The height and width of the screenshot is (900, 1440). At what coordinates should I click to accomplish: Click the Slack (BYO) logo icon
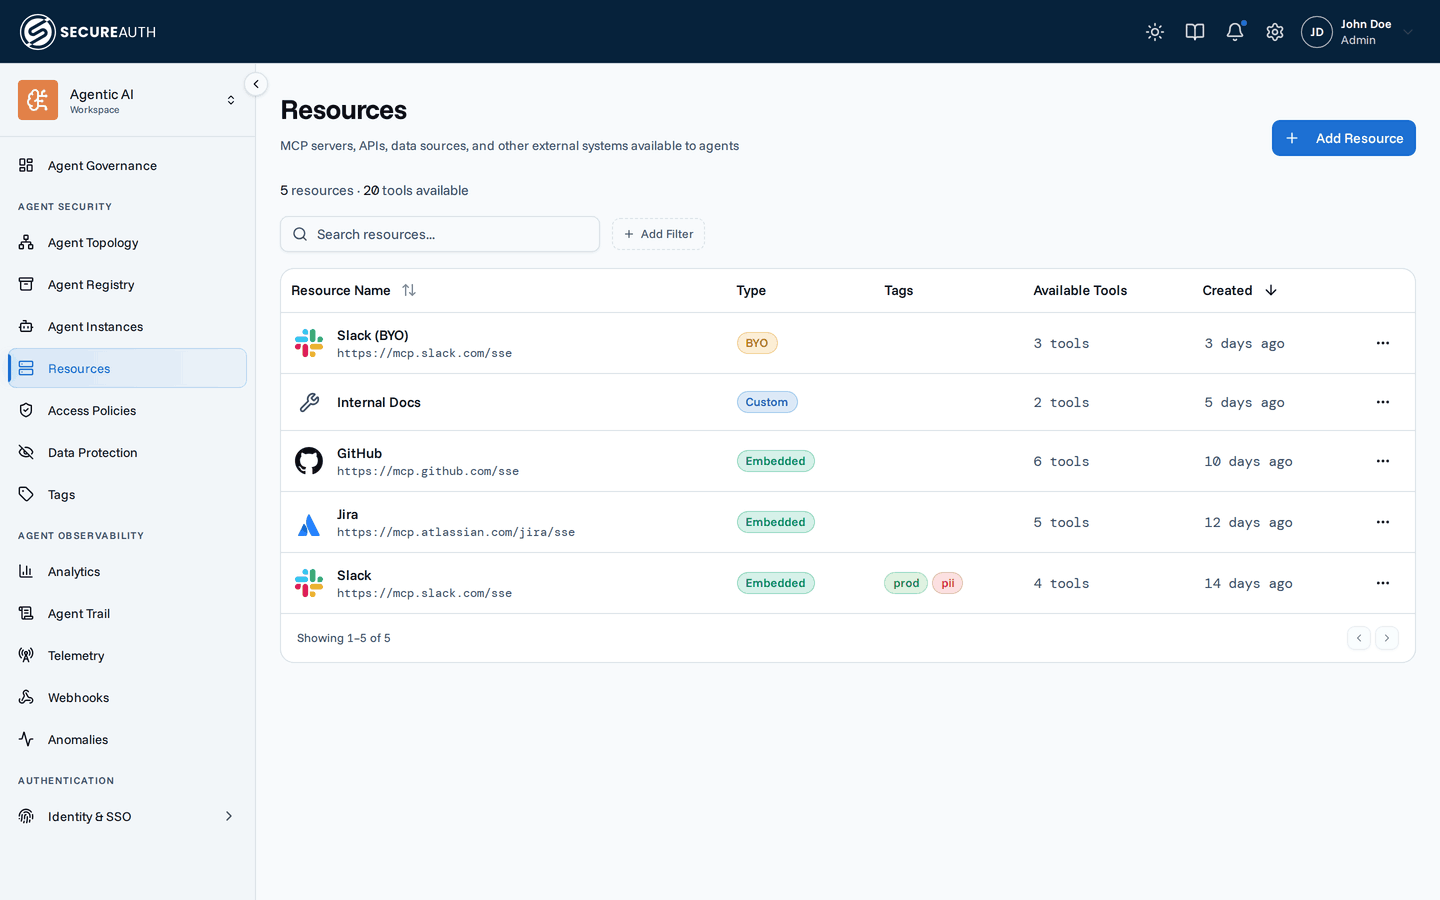click(309, 343)
